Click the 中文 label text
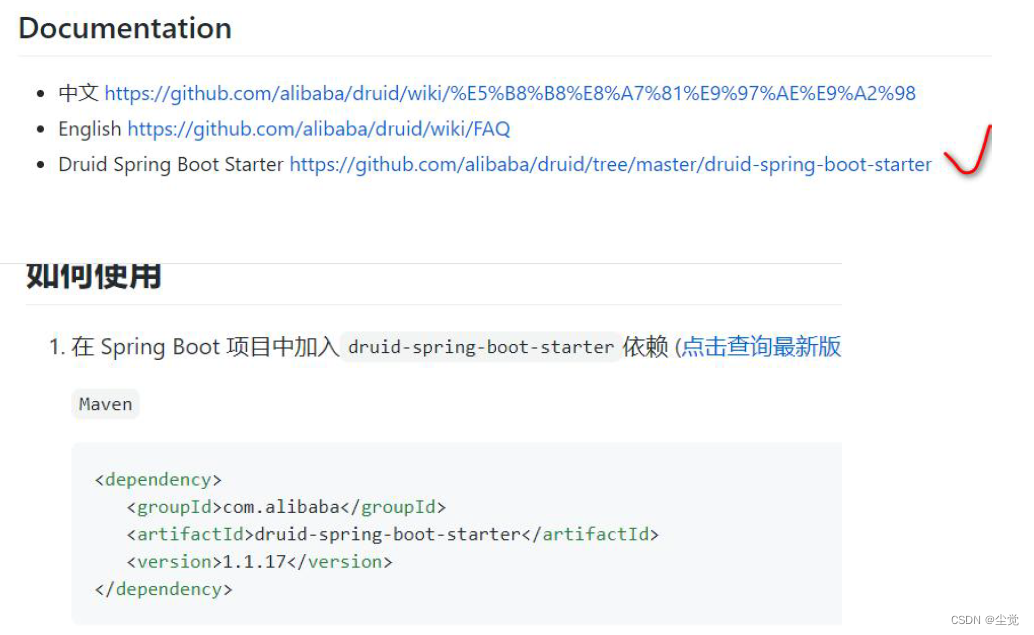Viewport: 1034px width, 635px height. [x=78, y=93]
